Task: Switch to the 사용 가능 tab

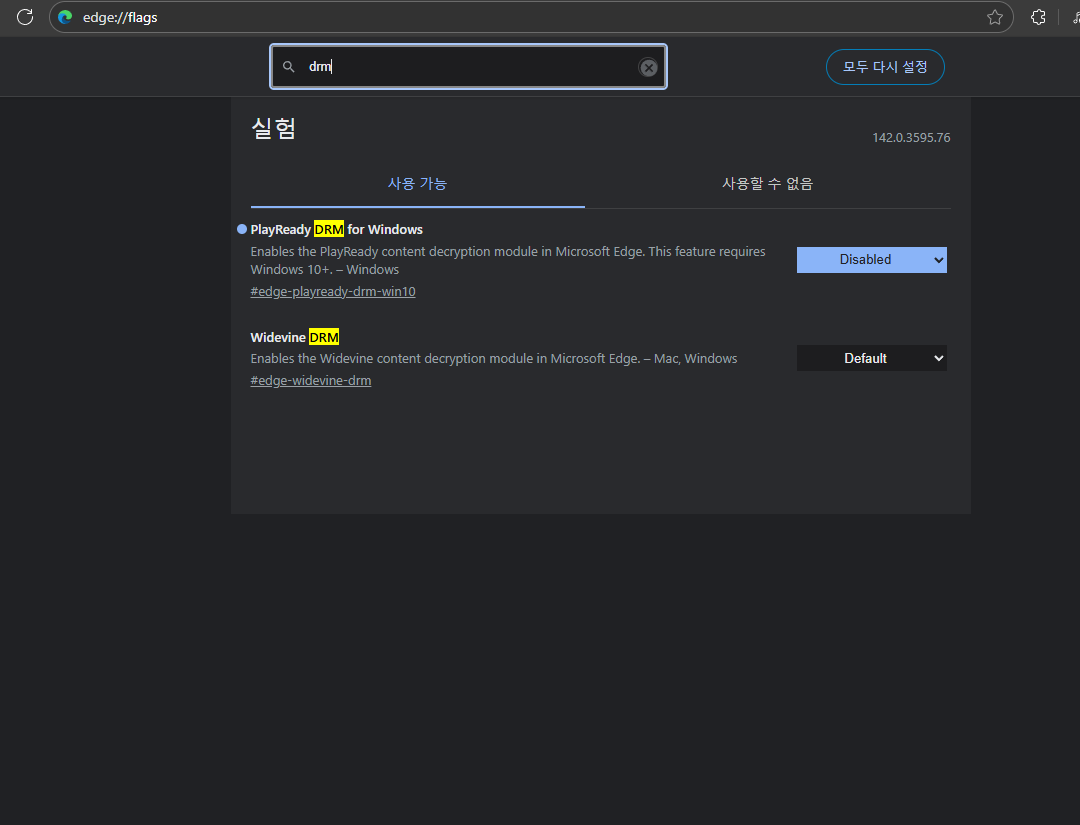Action: pyautogui.click(x=417, y=184)
